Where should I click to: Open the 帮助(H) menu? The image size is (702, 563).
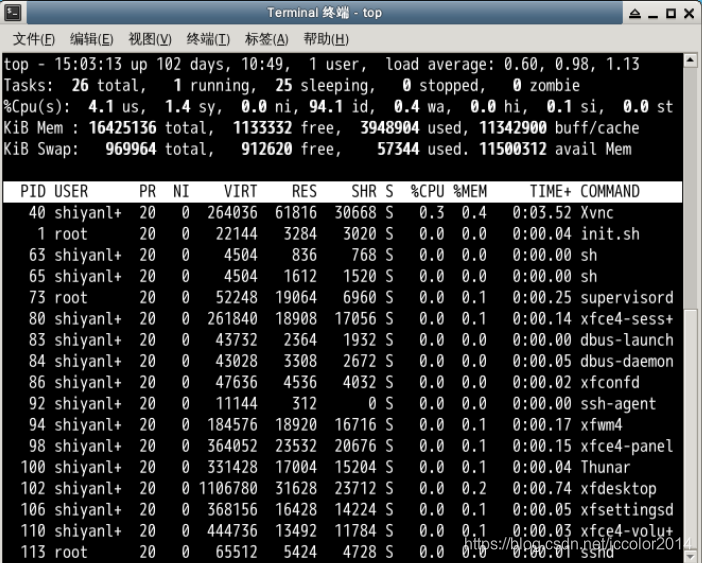pos(326,39)
